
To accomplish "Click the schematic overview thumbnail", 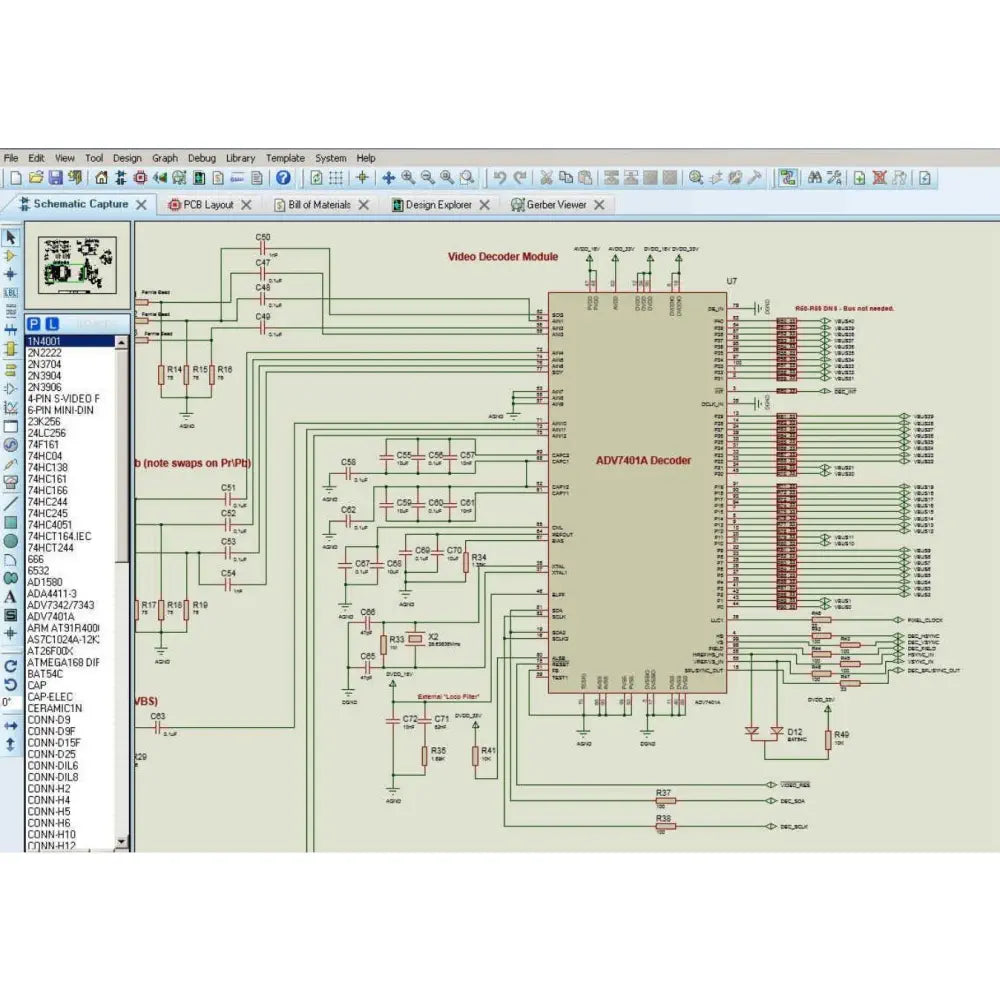I will pos(77,263).
